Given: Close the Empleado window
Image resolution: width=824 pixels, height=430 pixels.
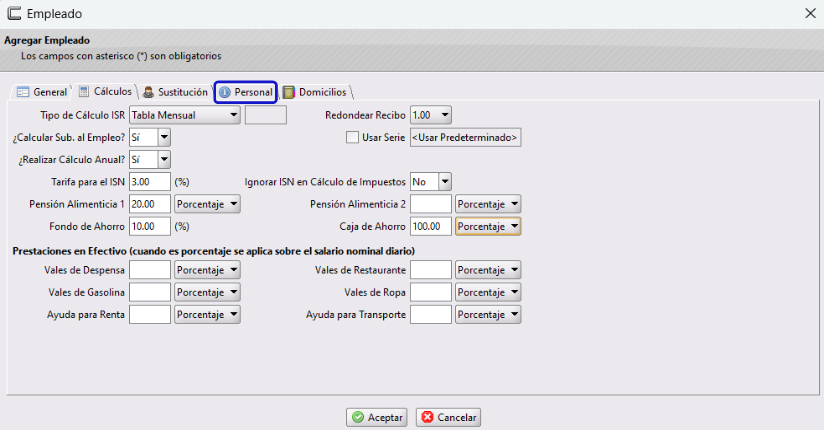Looking at the screenshot, I should pyautogui.click(x=810, y=13).
